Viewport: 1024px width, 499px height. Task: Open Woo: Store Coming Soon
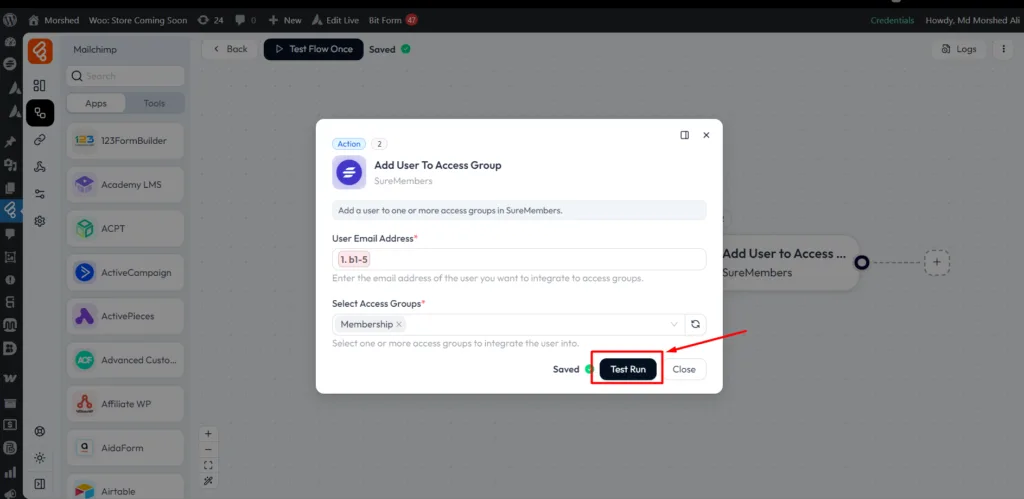coord(138,20)
